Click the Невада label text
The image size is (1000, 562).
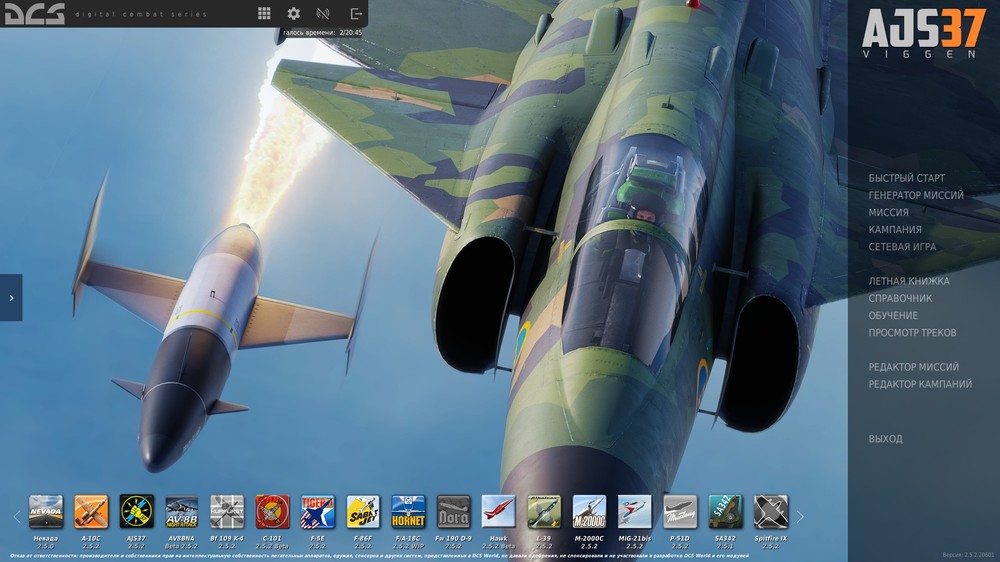(46, 538)
